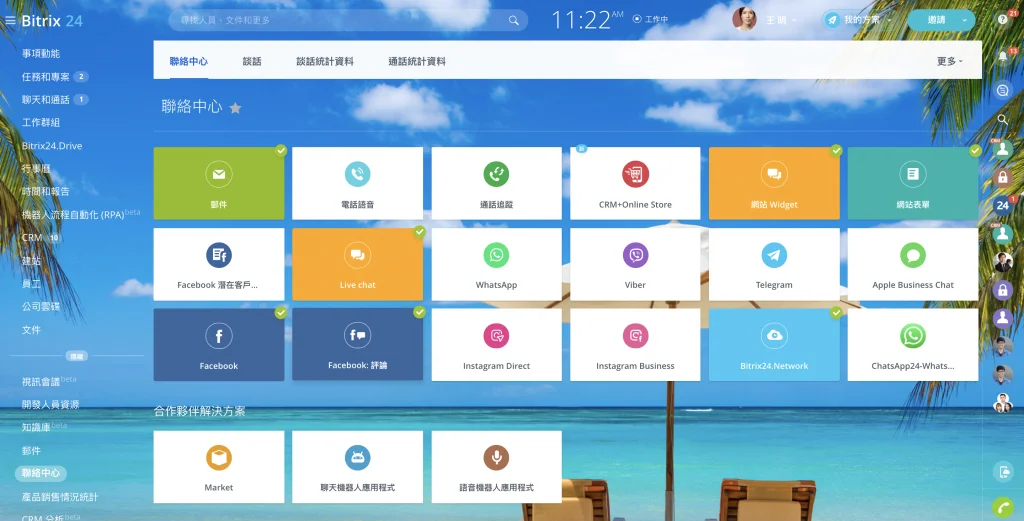Switch to the 談話 tab
This screenshot has height=521, width=1024.
[x=252, y=61]
